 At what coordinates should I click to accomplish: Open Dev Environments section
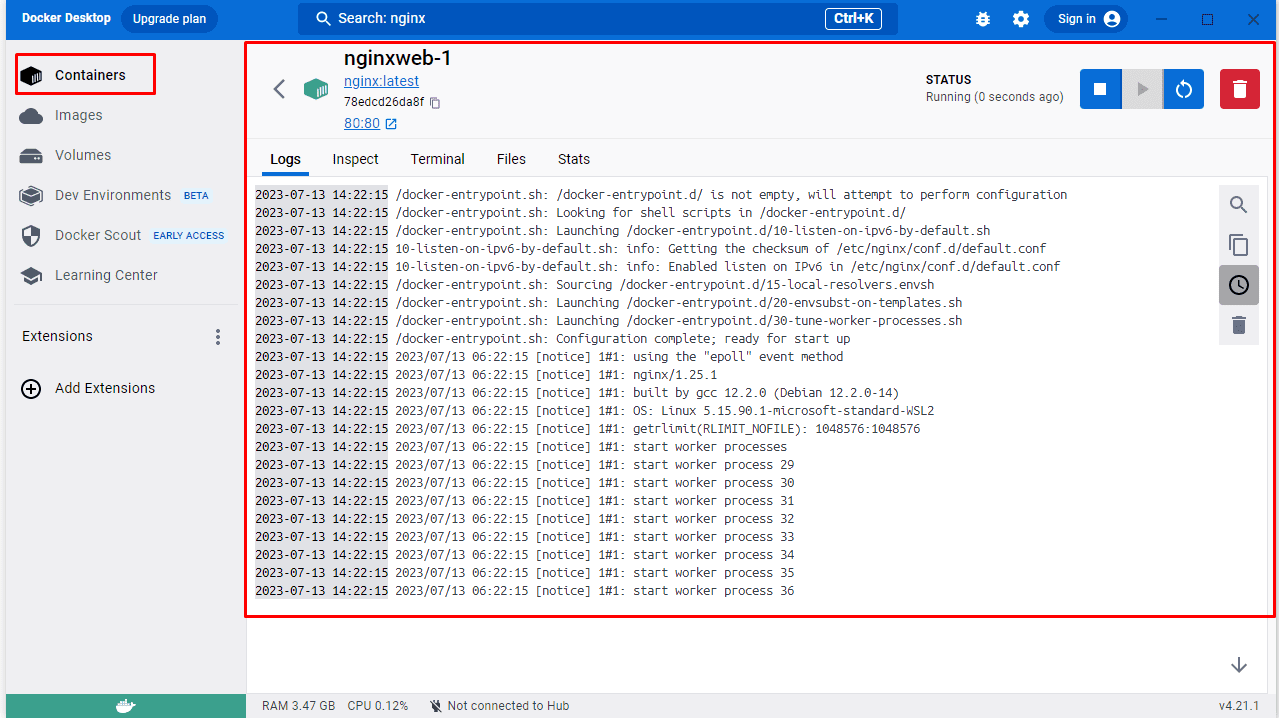coord(113,195)
